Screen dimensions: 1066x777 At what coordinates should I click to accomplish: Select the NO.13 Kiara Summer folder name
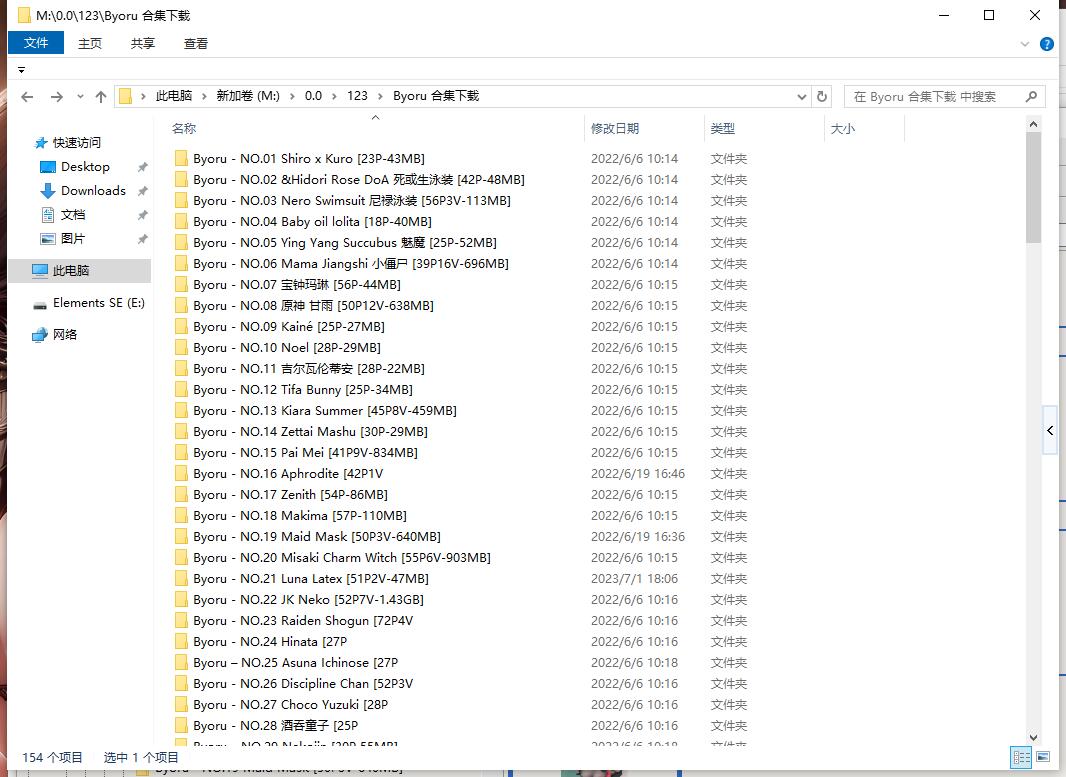pos(325,411)
